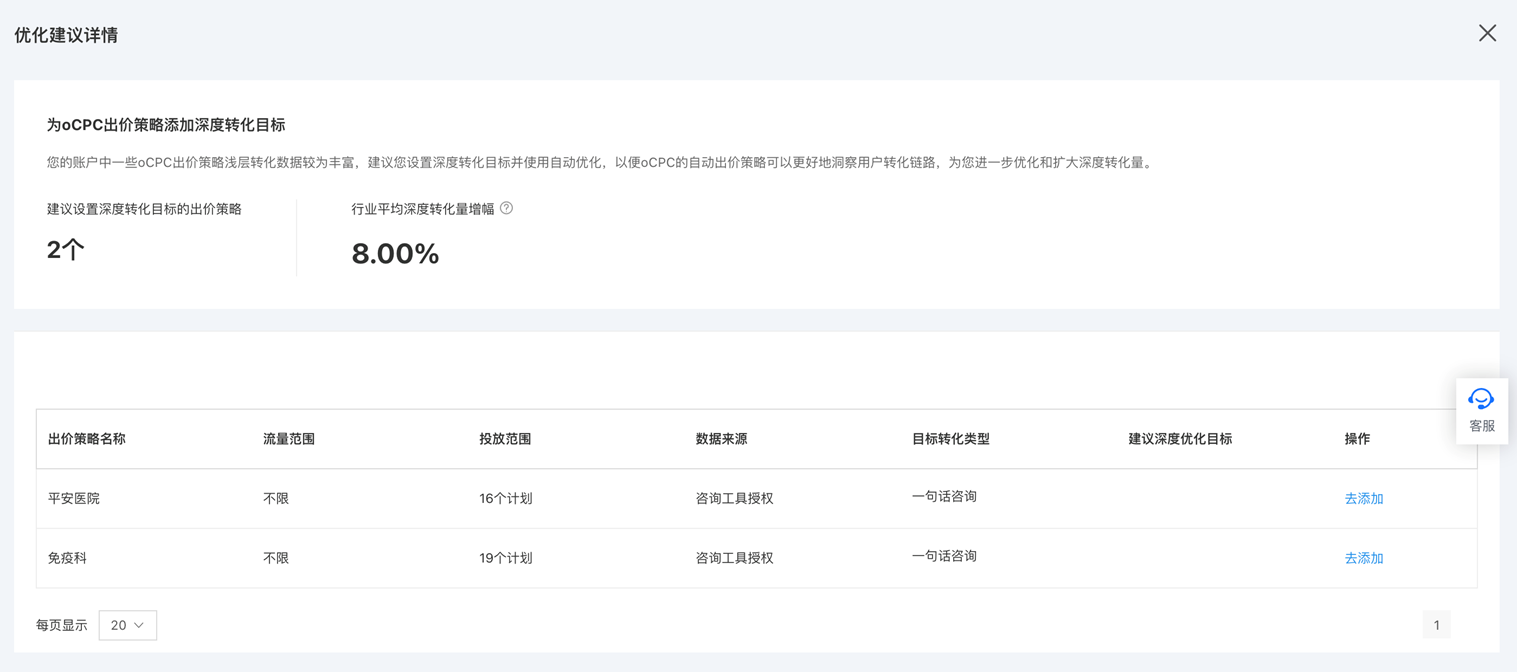Click help icon beside 行业平均深度转化量增幅

(x=507, y=208)
